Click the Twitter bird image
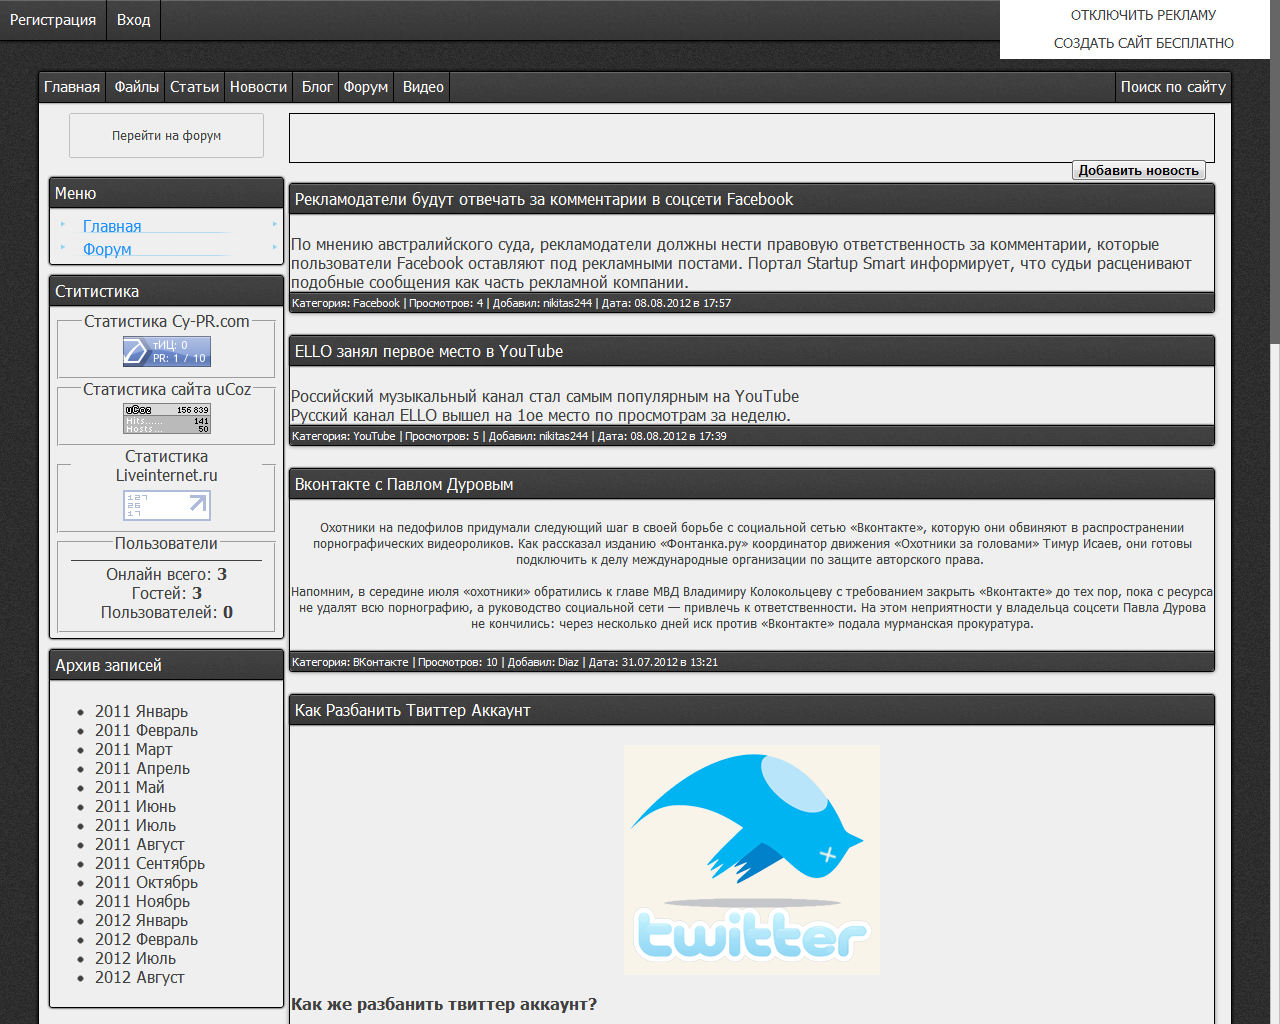The image size is (1280, 1024). tap(751, 859)
